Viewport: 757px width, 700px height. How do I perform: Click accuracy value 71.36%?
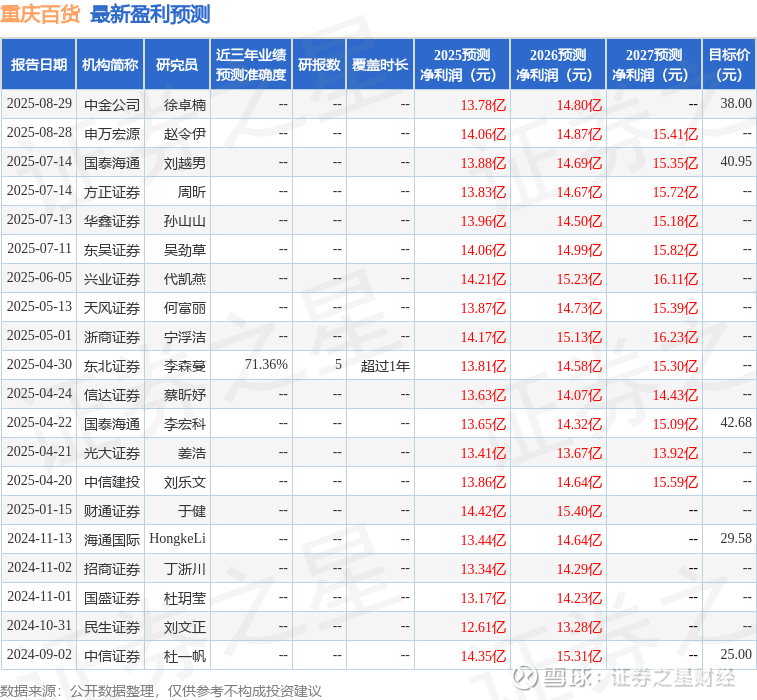tap(266, 365)
